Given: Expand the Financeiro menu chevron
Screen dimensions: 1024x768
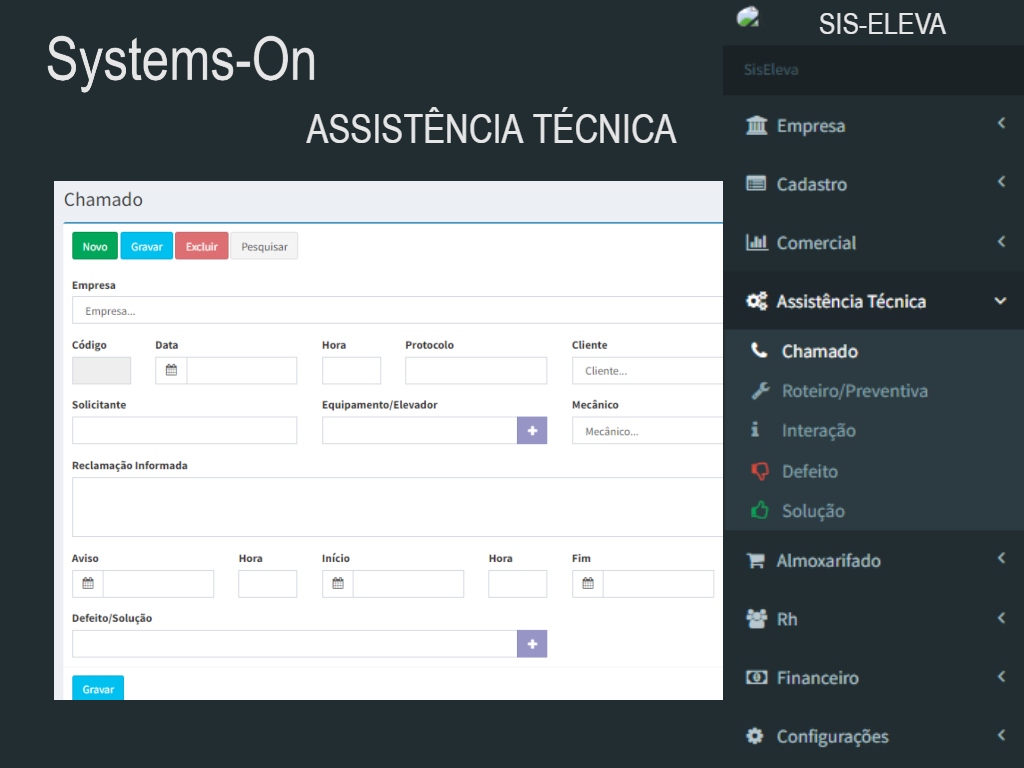Looking at the screenshot, I should tap(1001, 676).
